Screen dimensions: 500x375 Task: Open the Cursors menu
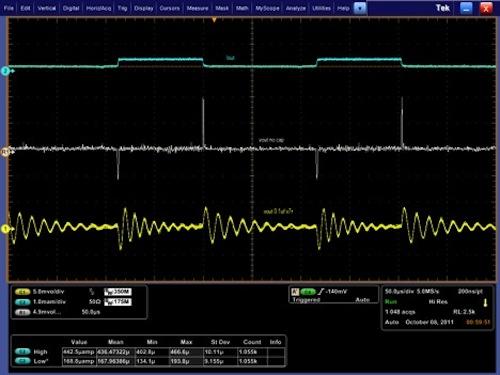(170, 8)
